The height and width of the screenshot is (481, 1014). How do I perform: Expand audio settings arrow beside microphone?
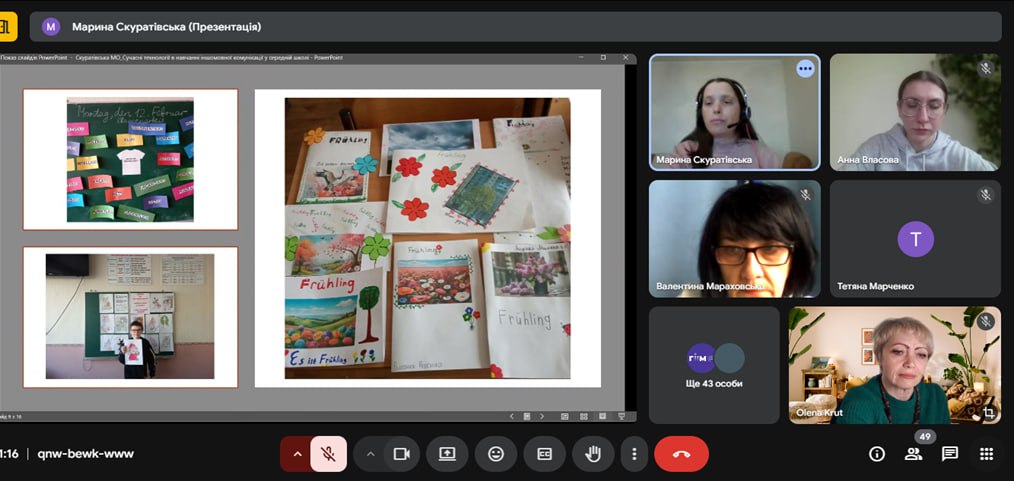[296, 454]
